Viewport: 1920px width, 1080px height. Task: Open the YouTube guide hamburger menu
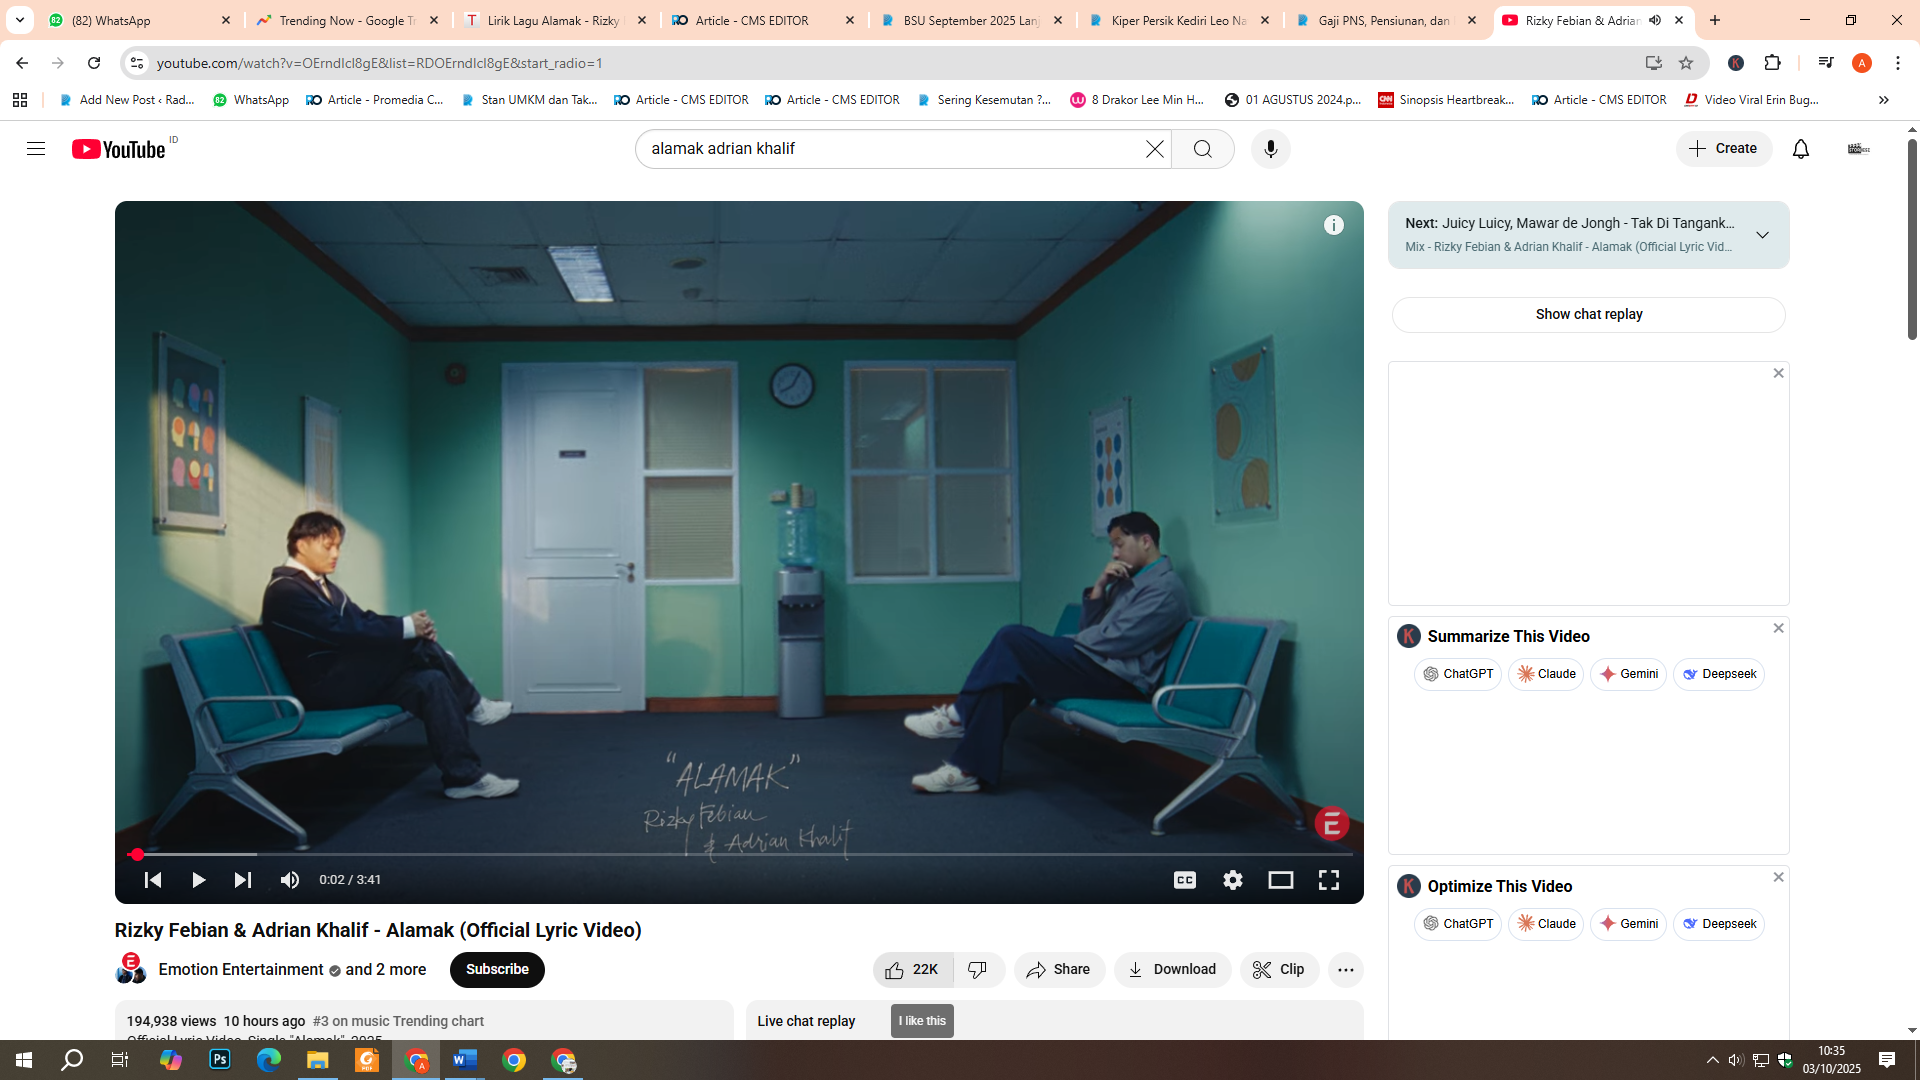(x=36, y=149)
